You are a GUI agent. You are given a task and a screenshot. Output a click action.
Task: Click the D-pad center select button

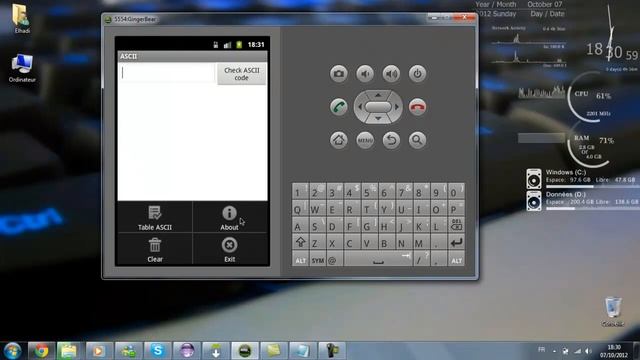[378, 107]
